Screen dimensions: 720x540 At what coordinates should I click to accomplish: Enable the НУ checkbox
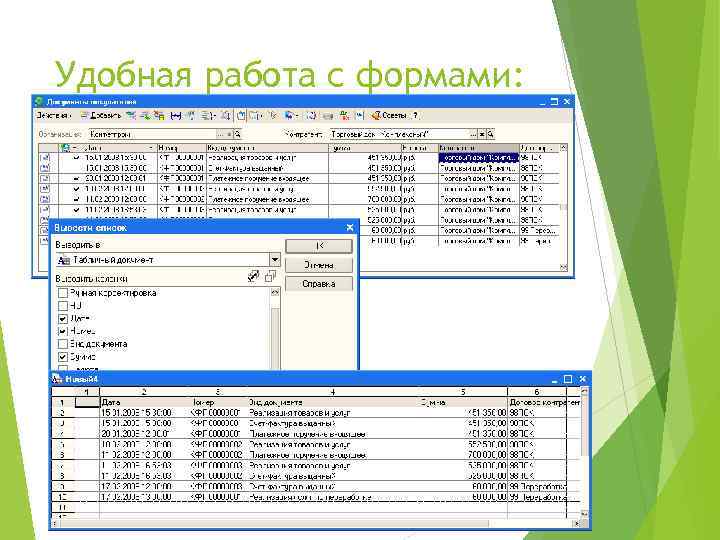pos(63,306)
